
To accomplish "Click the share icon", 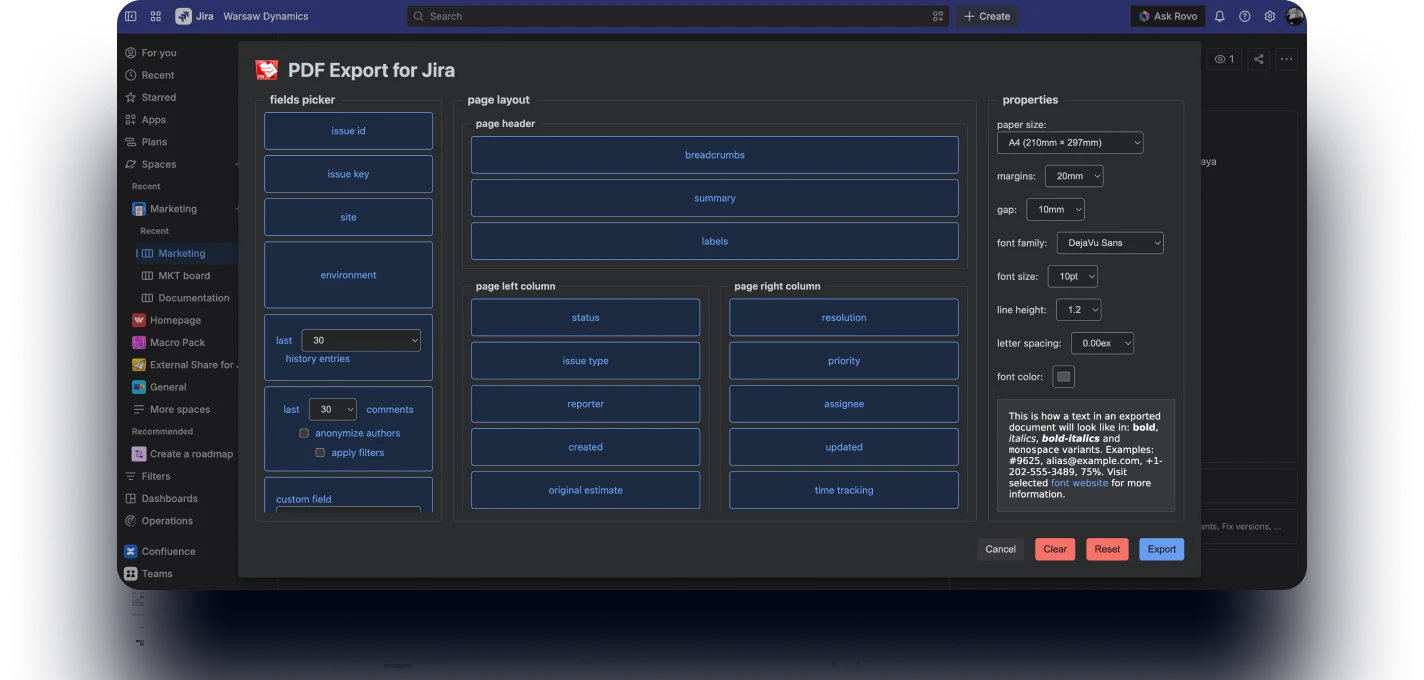I will click(x=1259, y=59).
